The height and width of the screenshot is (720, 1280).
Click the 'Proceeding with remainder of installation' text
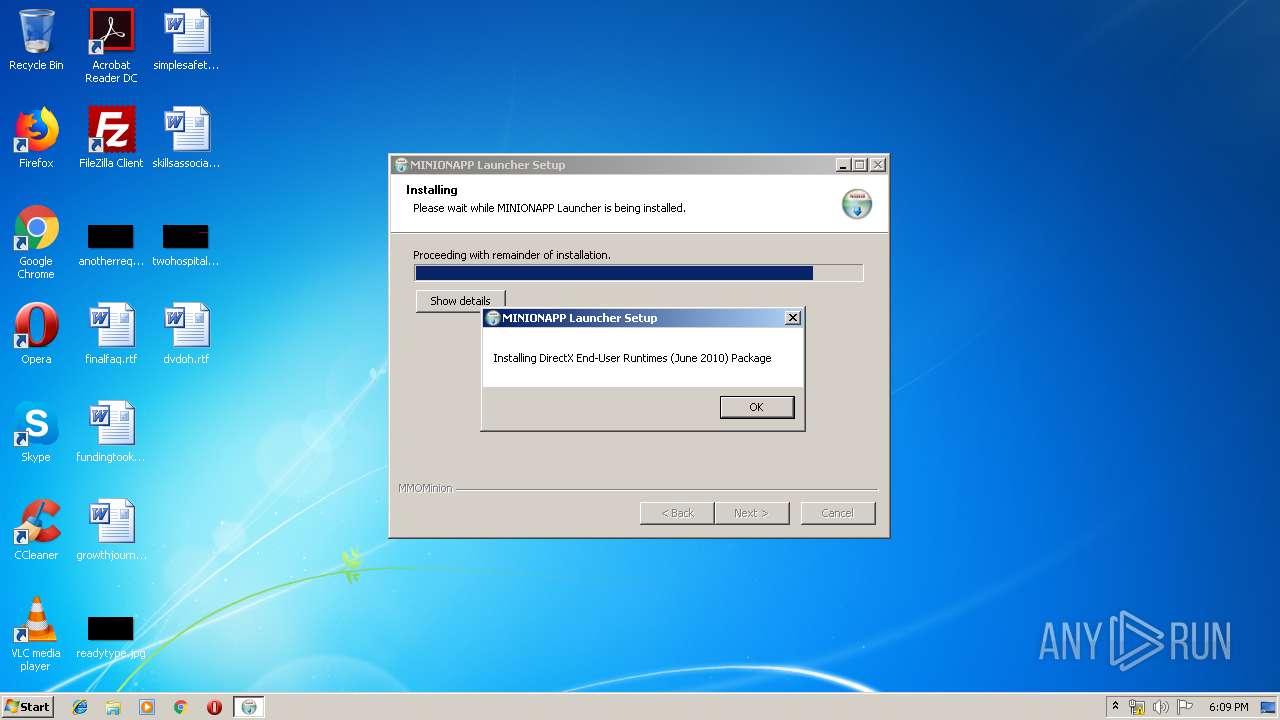[512, 255]
